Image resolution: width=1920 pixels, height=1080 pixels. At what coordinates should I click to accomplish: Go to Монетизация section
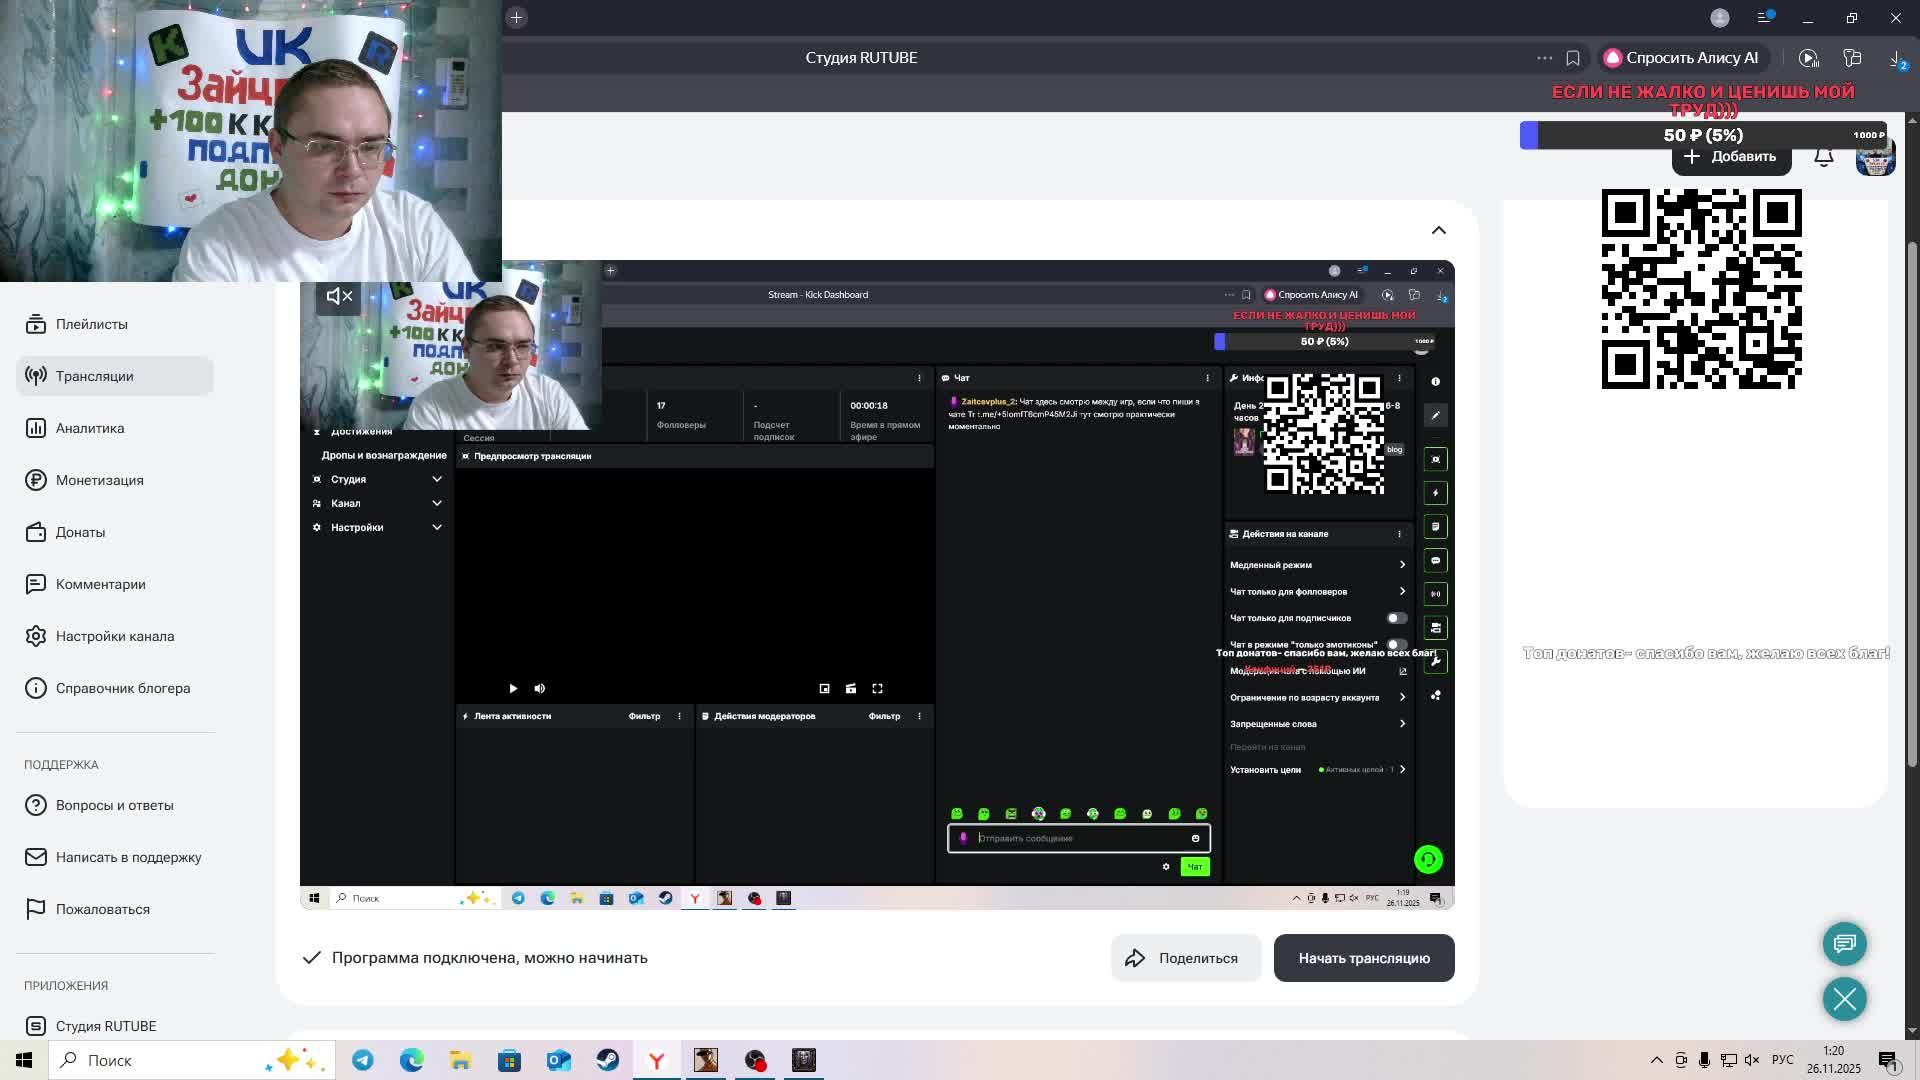[99, 480]
